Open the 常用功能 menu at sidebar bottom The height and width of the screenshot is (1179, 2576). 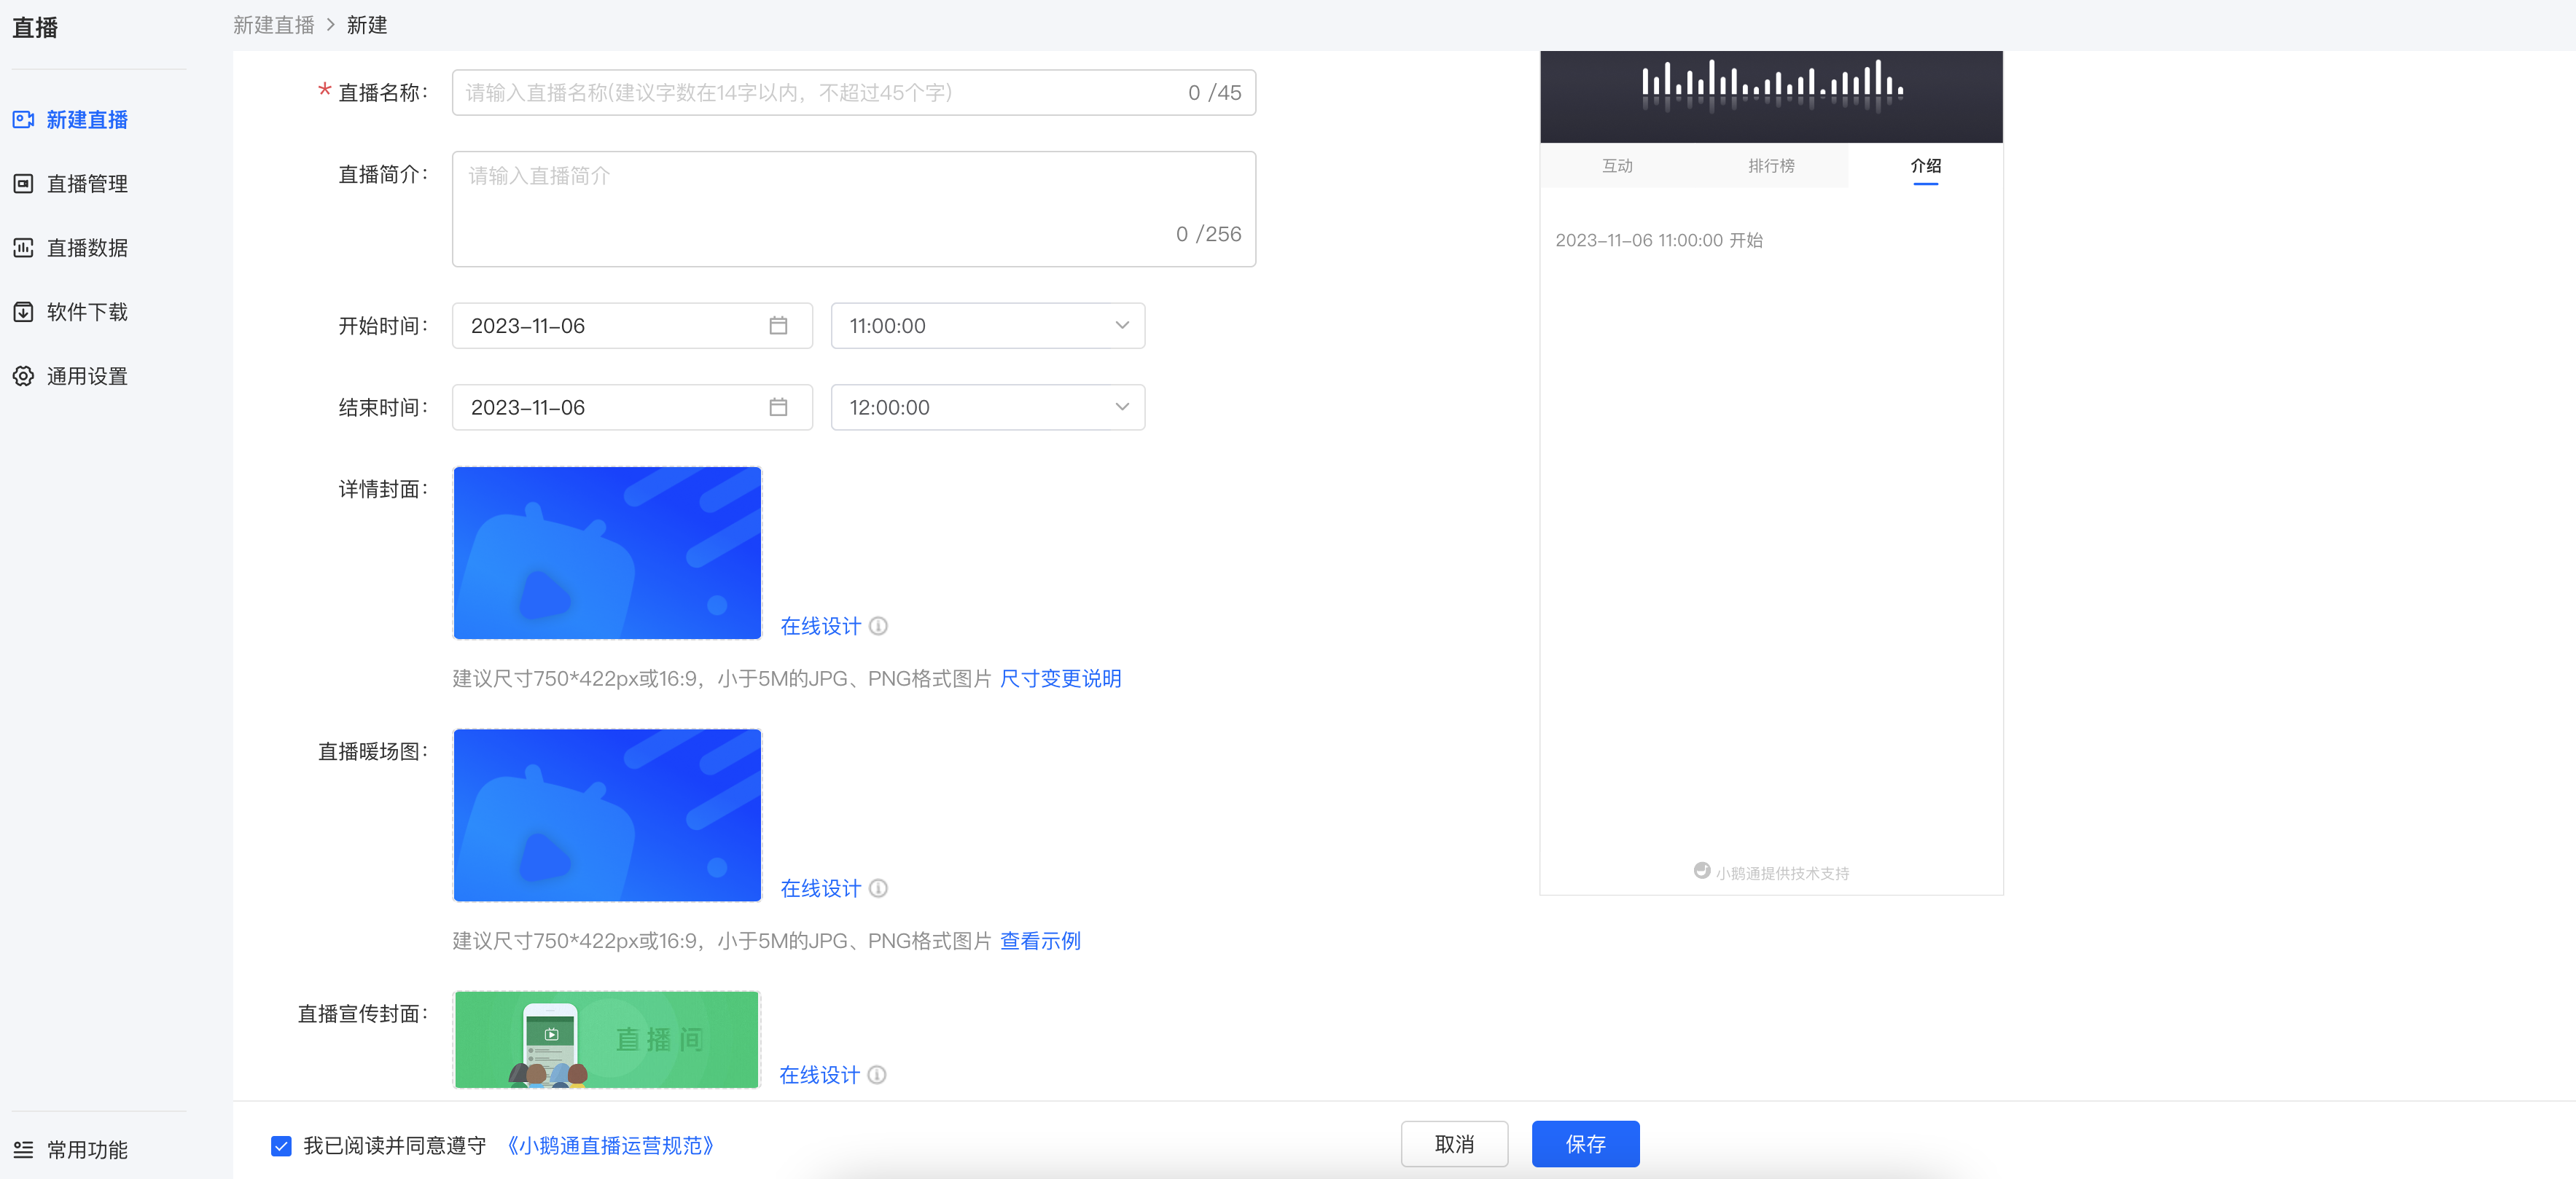click(70, 1150)
